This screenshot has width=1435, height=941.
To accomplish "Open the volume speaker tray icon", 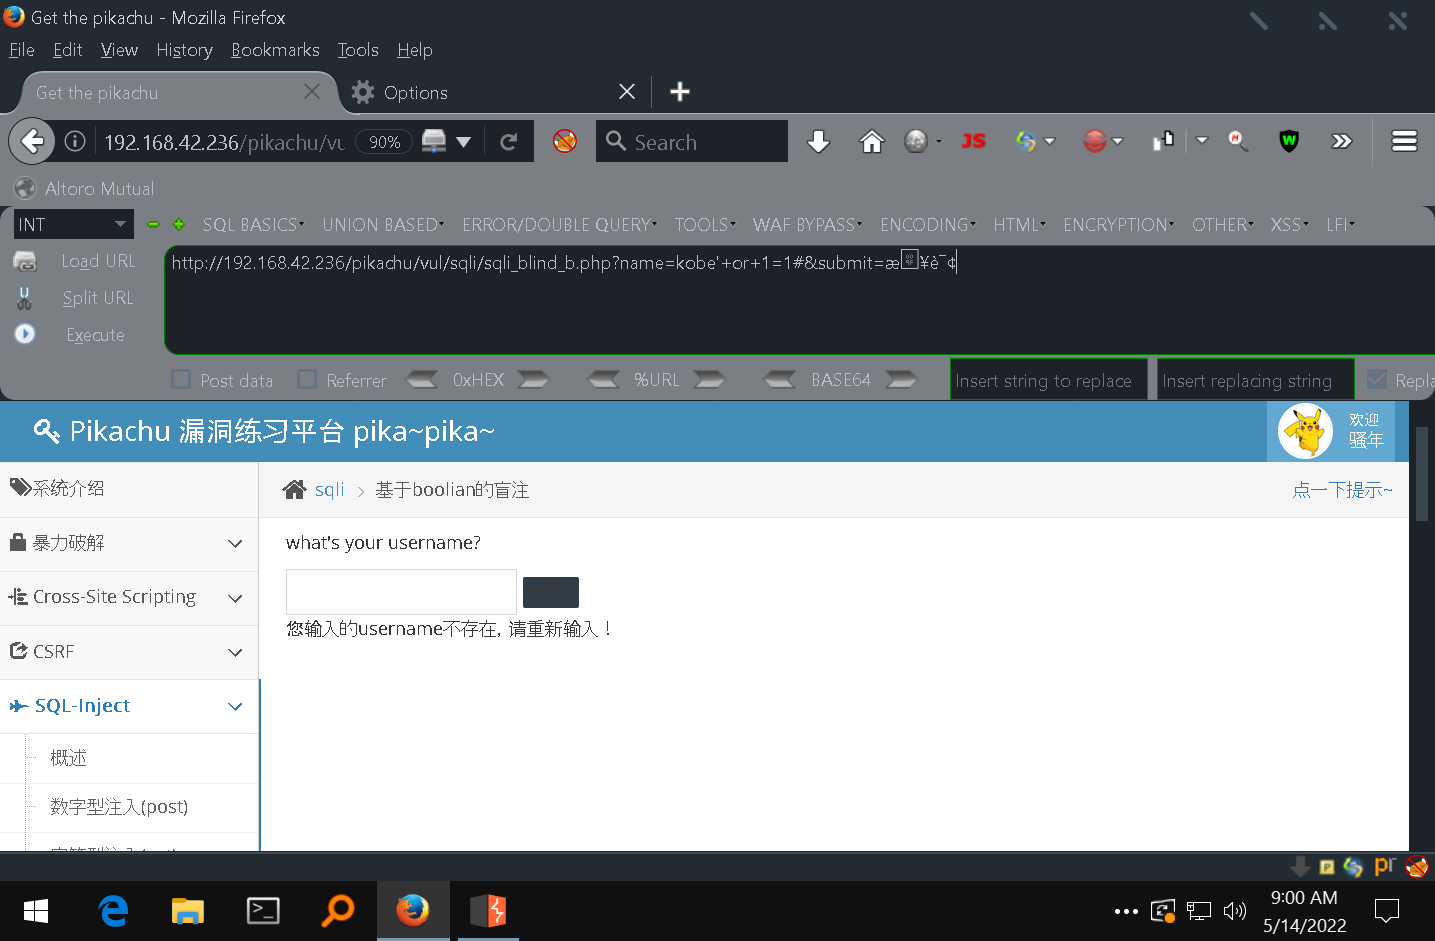I will (x=1235, y=911).
